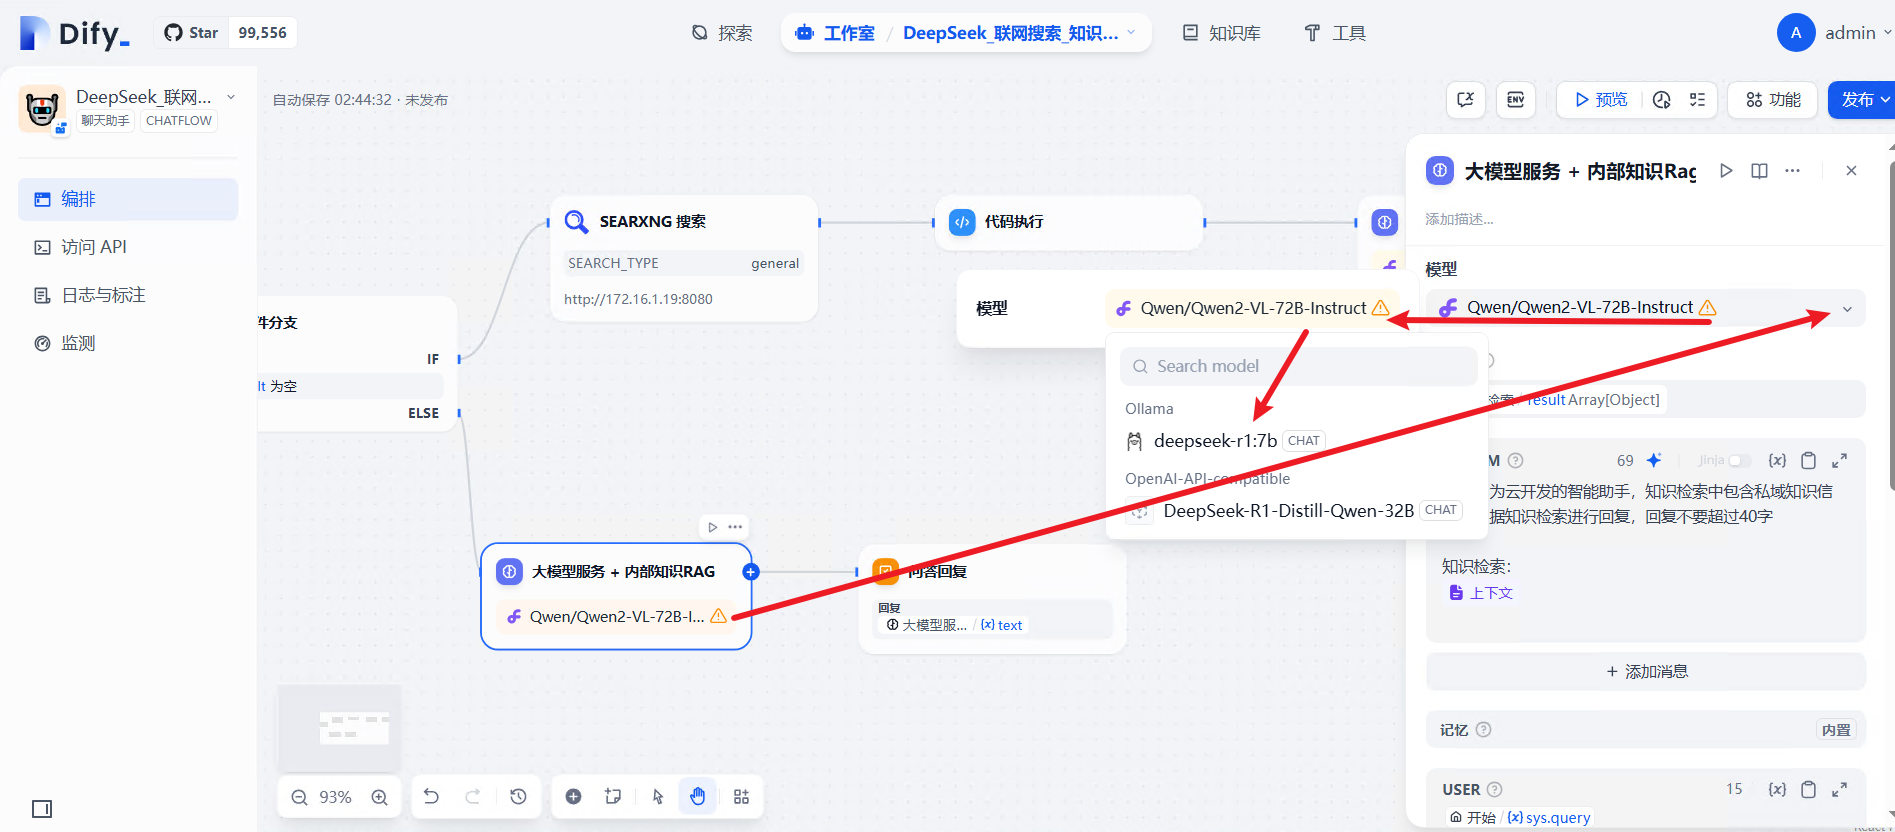Viewport: 1895px width, 832px height.
Task: Open the node help book icon
Action: point(1759,171)
